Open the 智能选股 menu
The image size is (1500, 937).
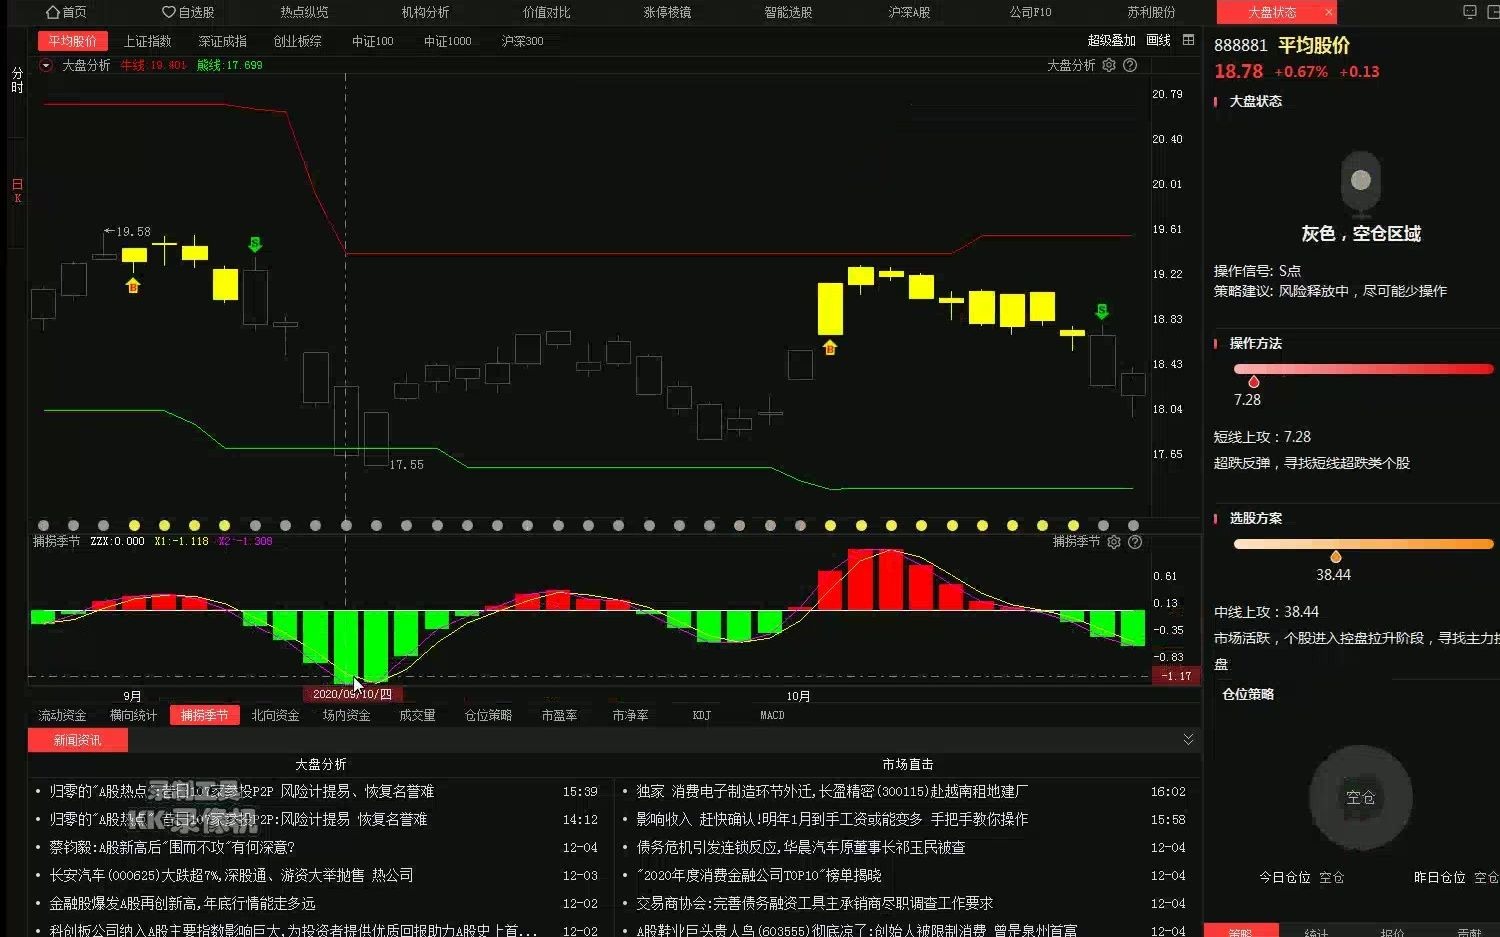(788, 12)
